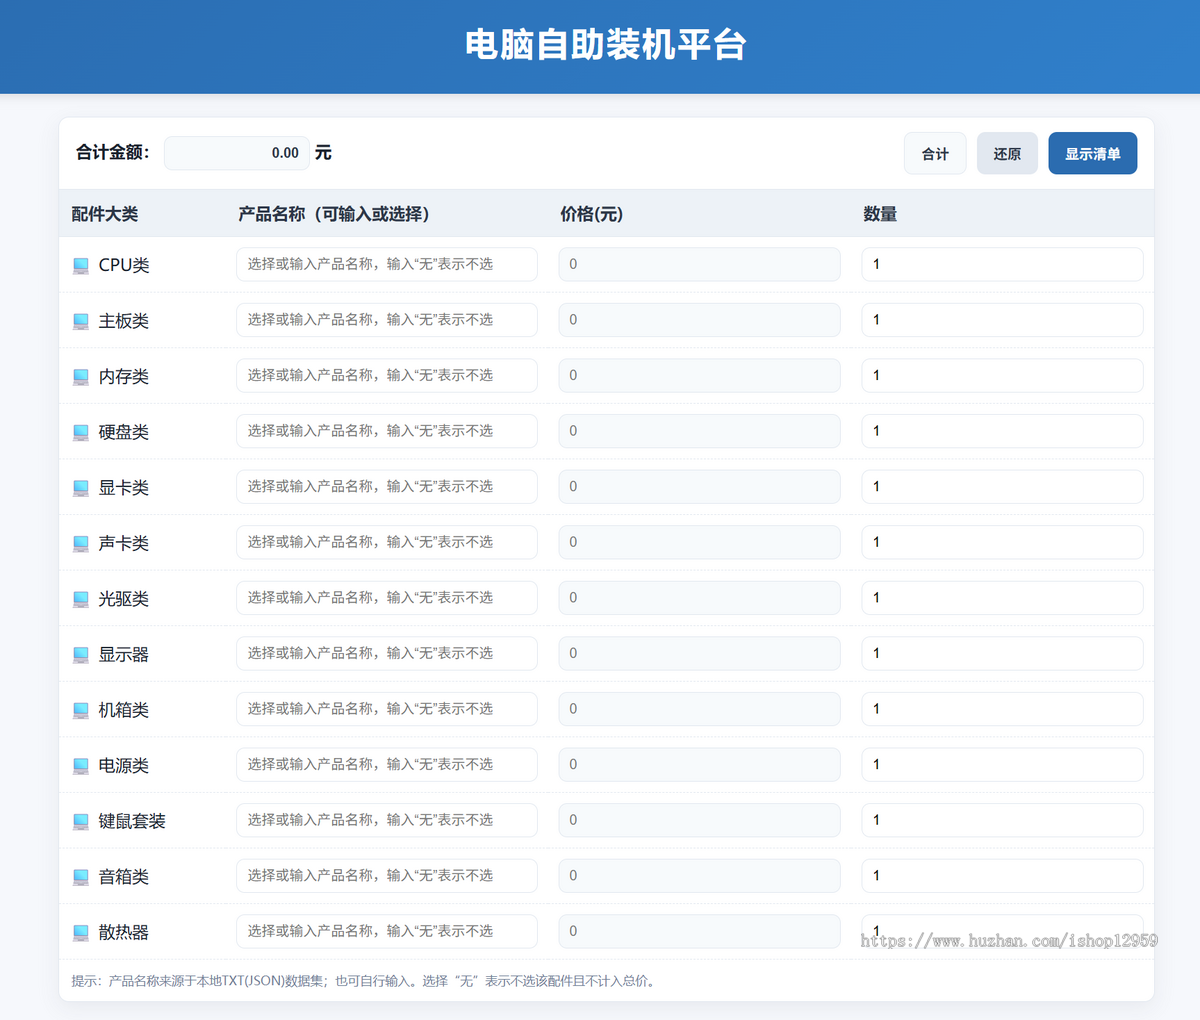1200x1020 pixels.
Task: Click the computer icon beside 硬盘类
Action: pyautogui.click(x=81, y=433)
